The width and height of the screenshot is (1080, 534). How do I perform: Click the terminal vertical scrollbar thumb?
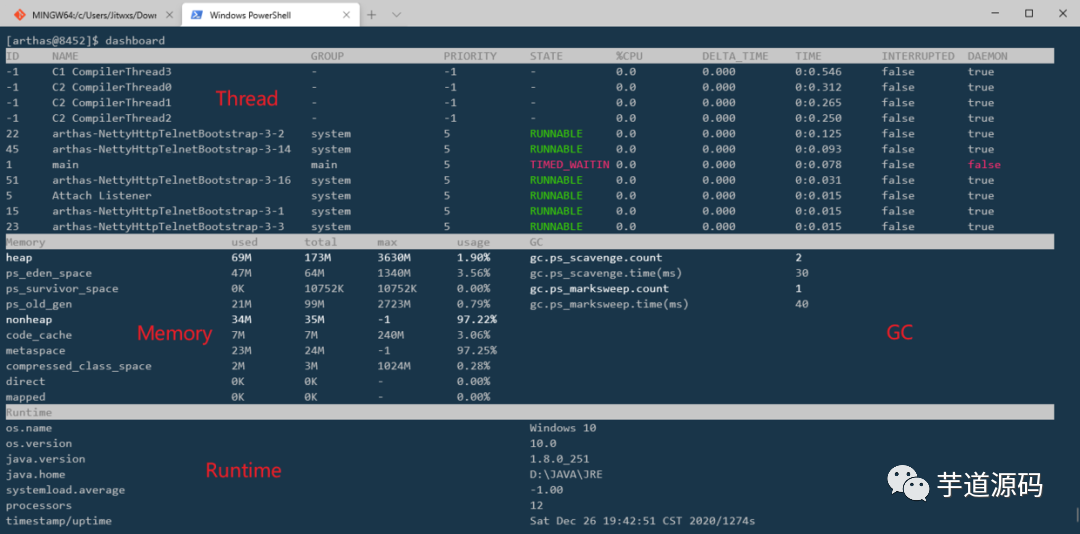(1077, 514)
